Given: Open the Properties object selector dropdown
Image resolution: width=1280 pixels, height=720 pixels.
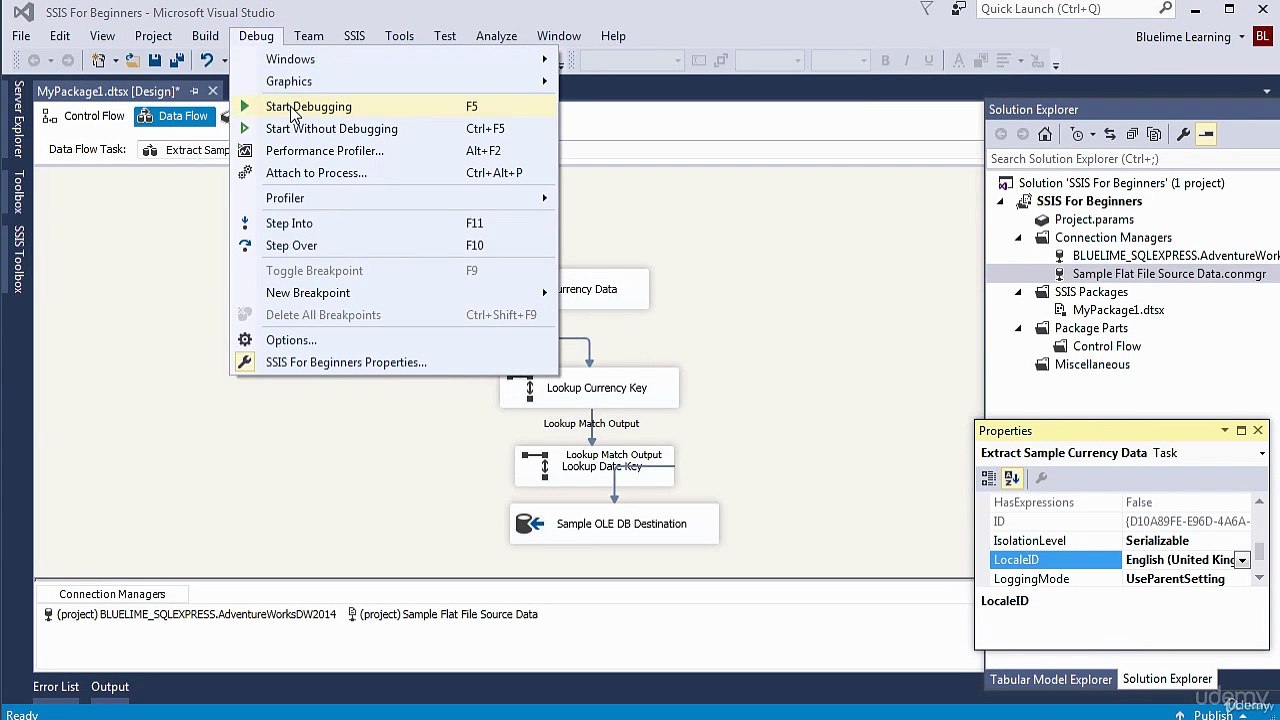Looking at the screenshot, I should pyautogui.click(x=1262, y=453).
